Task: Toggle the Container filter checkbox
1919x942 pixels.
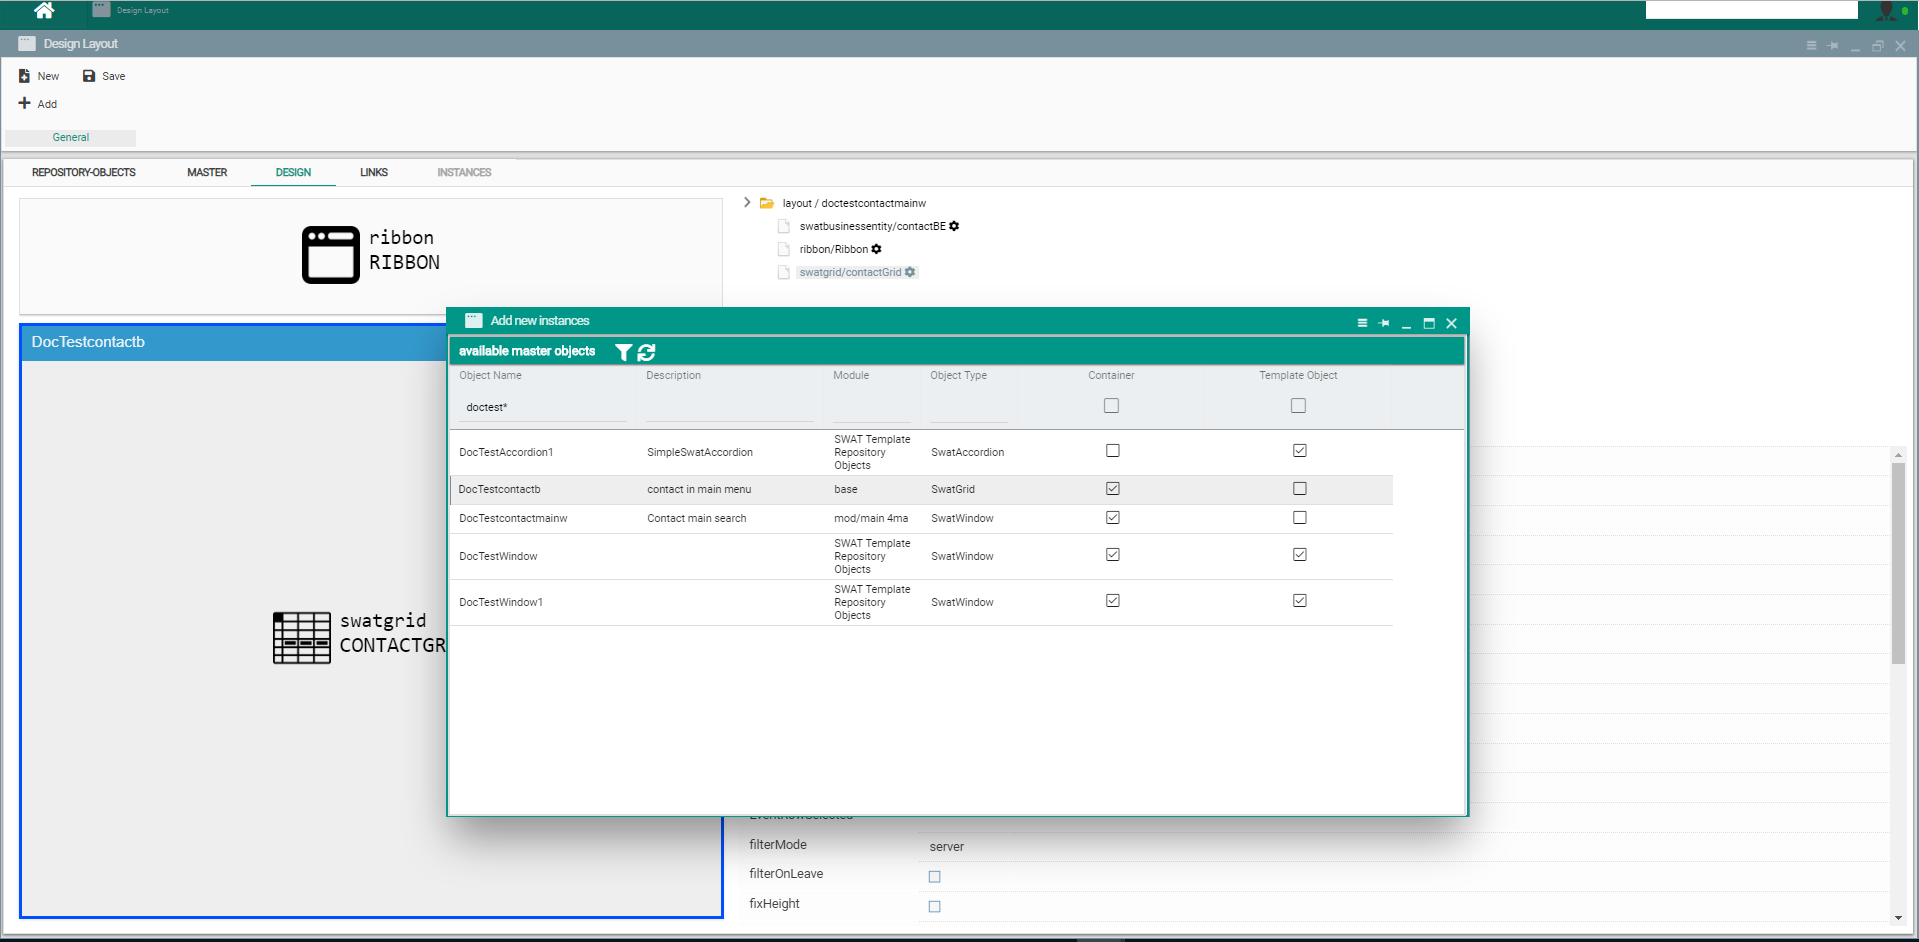Action: pyautogui.click(x=1111, y=405)
